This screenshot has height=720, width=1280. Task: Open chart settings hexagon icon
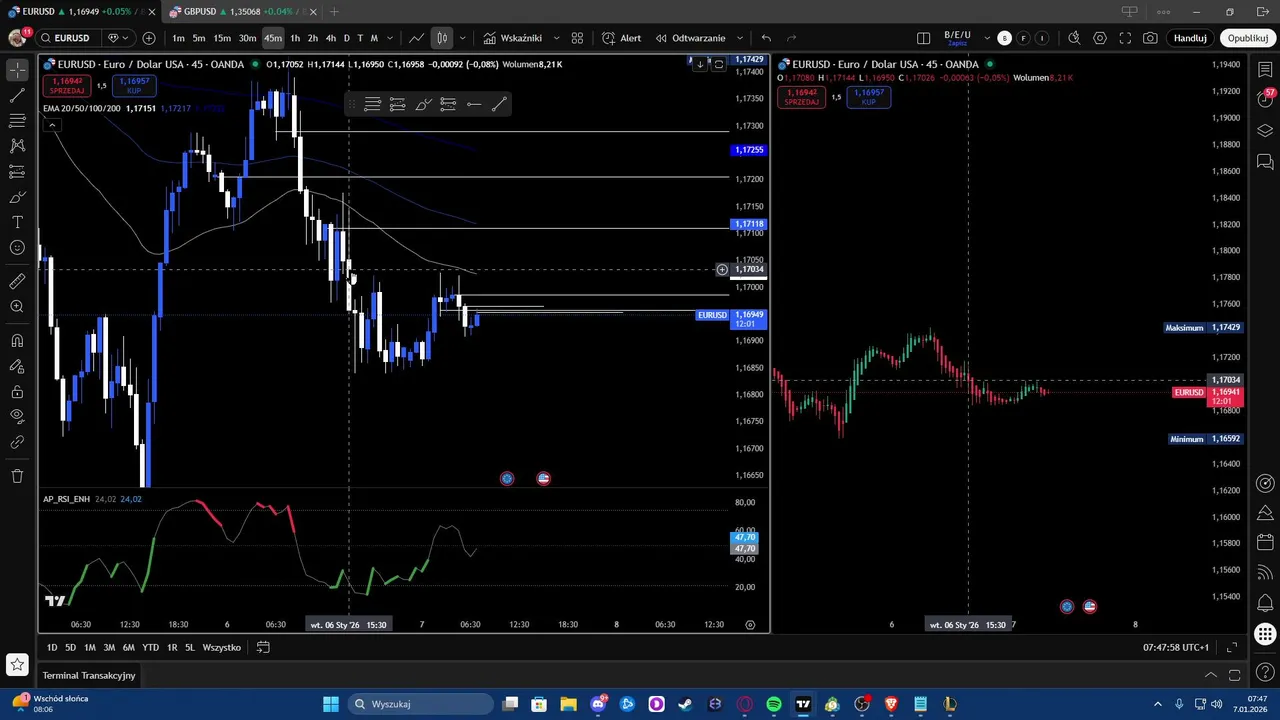tap(1100, 38)
